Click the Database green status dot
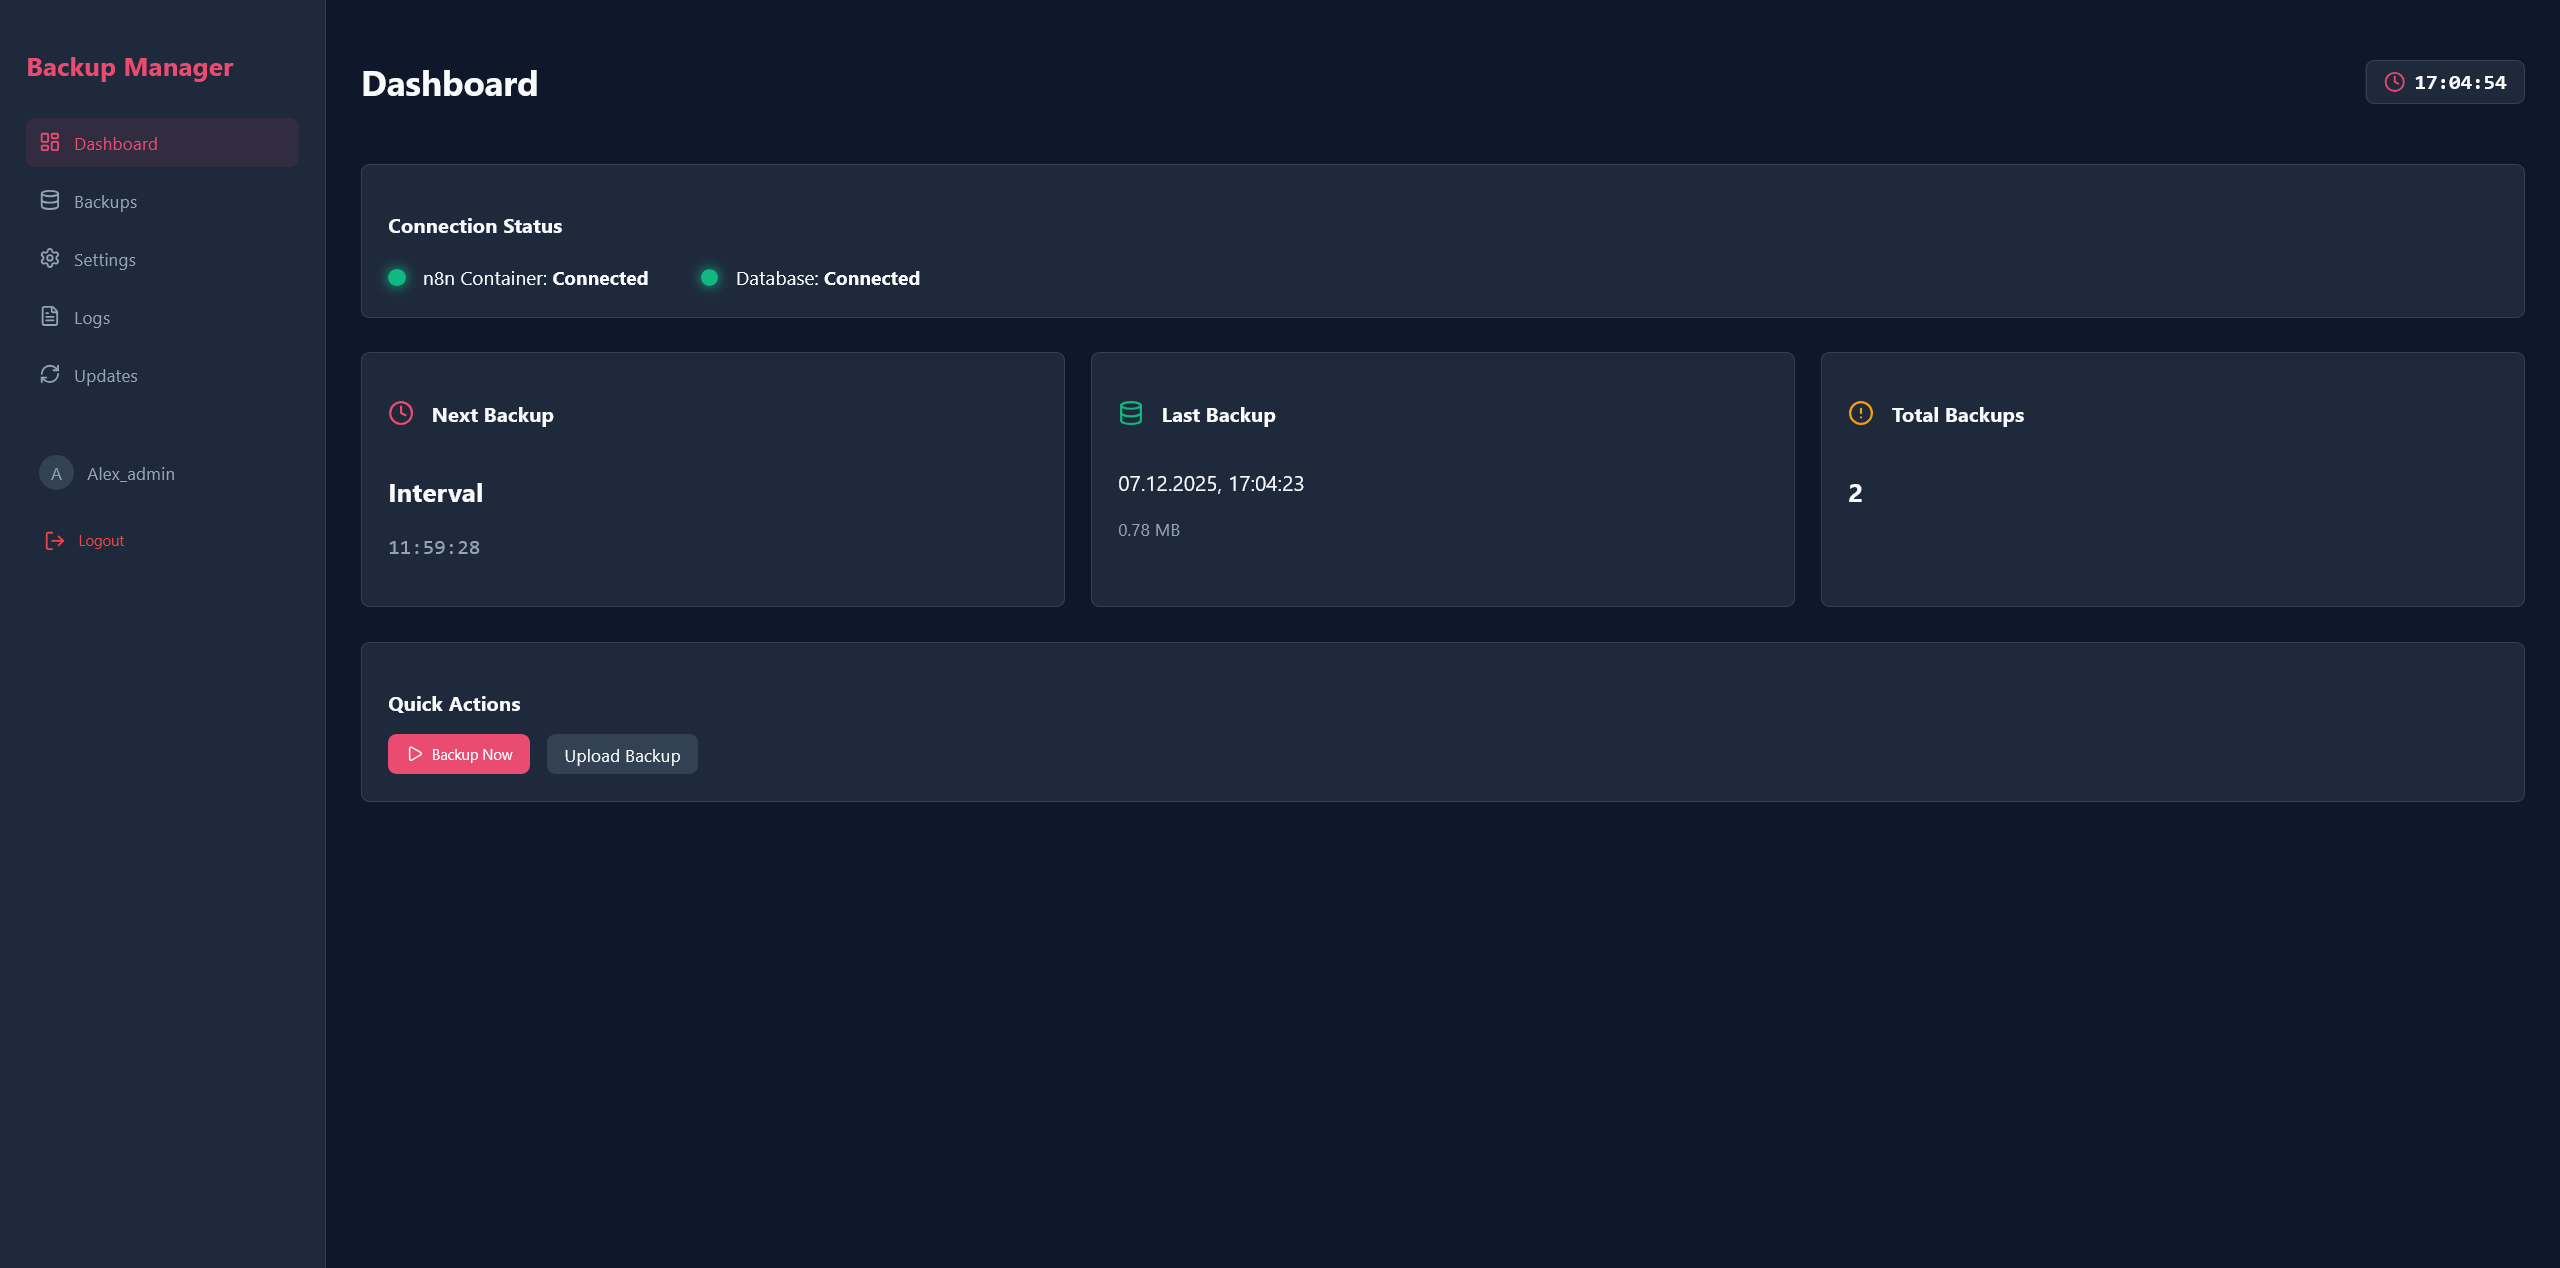2560x1268 pixels. [709, 278]
